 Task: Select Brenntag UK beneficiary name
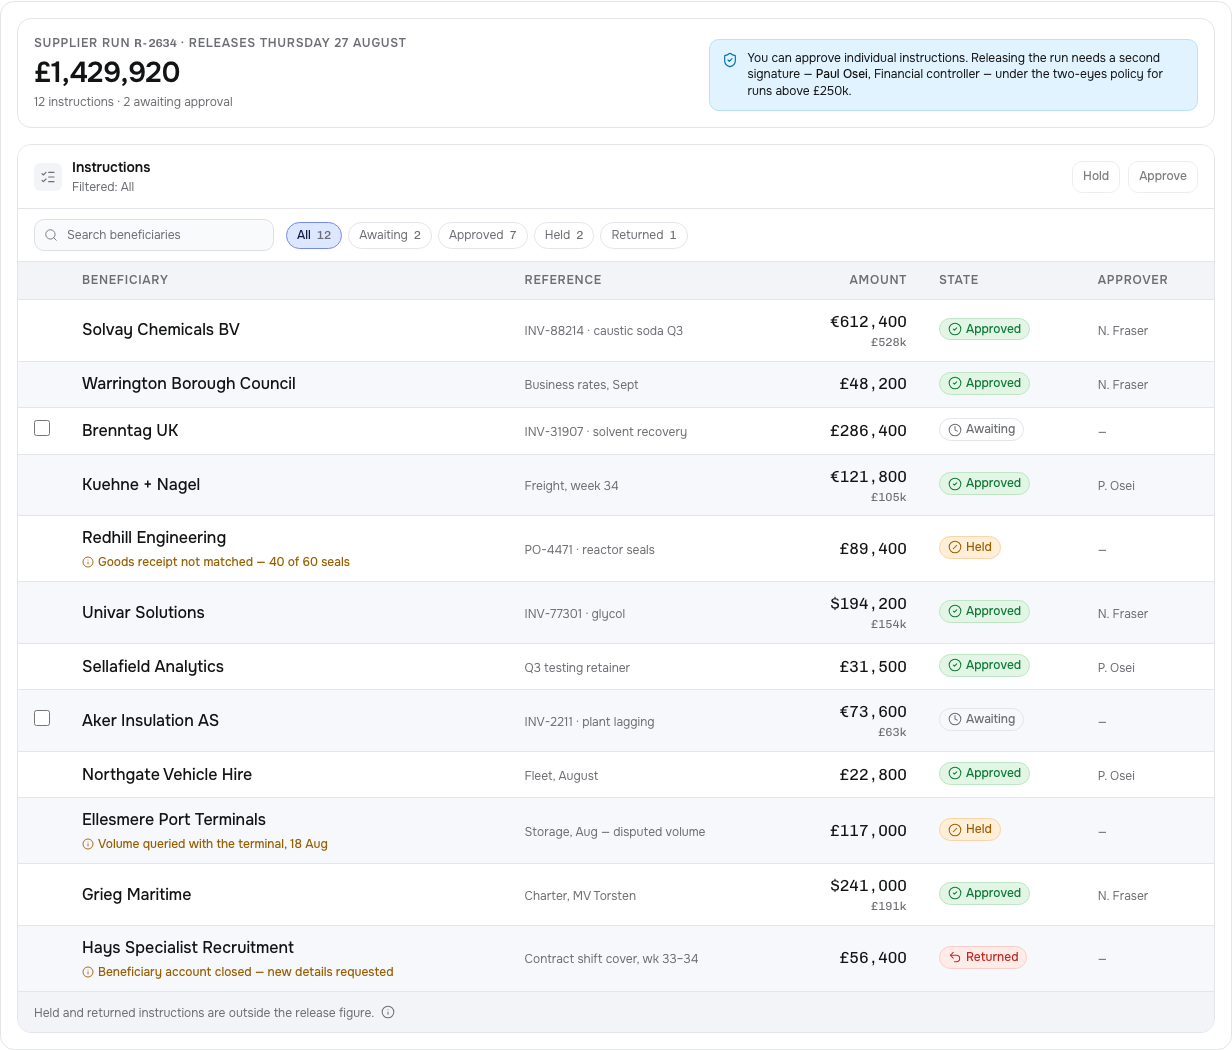coord(130,431)
